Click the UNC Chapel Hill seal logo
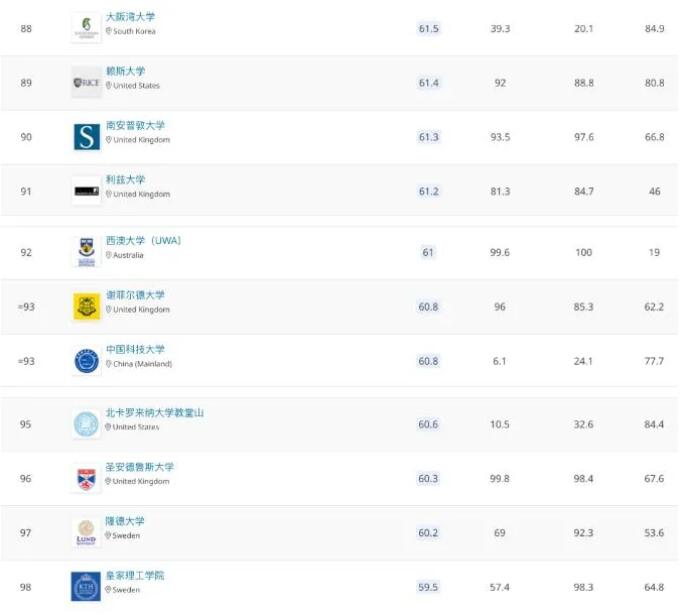 86,424
